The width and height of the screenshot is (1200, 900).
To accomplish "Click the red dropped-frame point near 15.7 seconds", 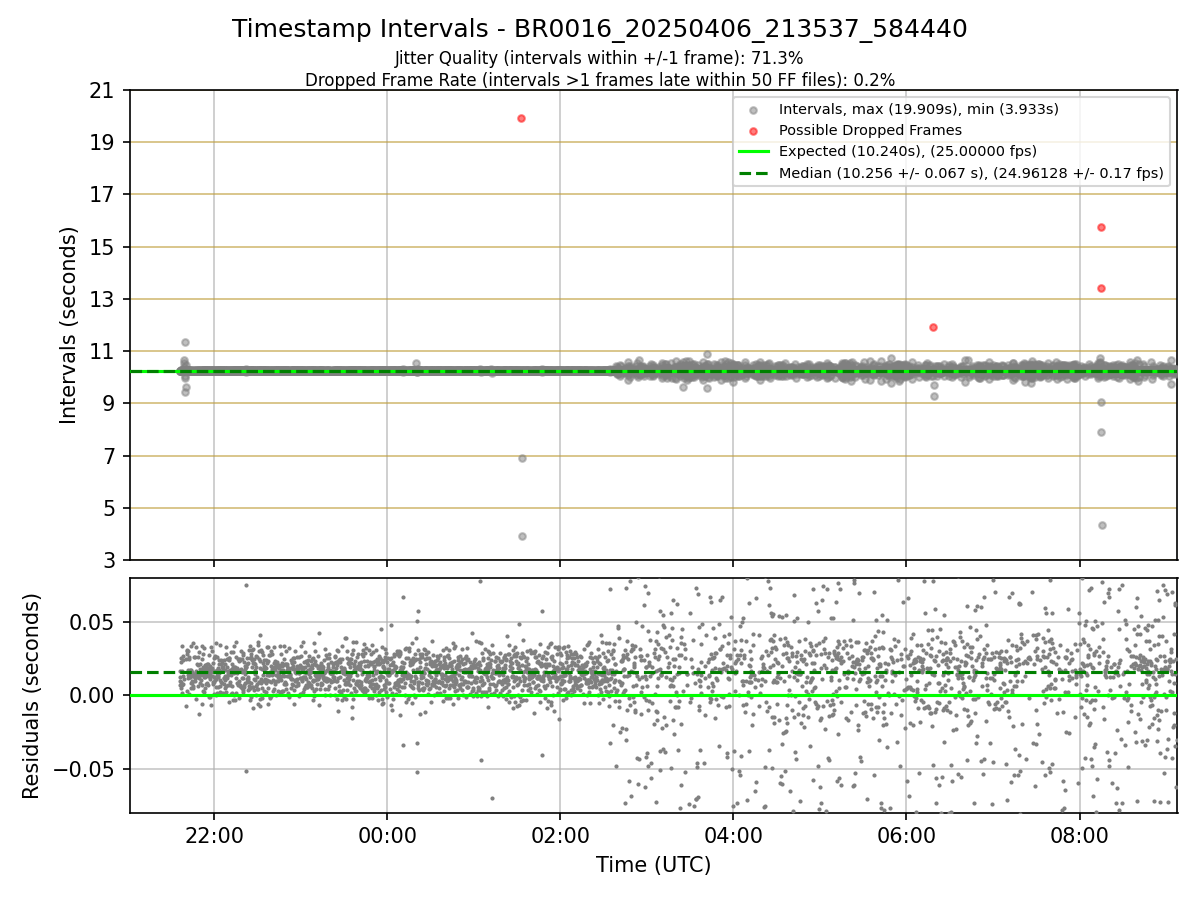I will 1101,227.
